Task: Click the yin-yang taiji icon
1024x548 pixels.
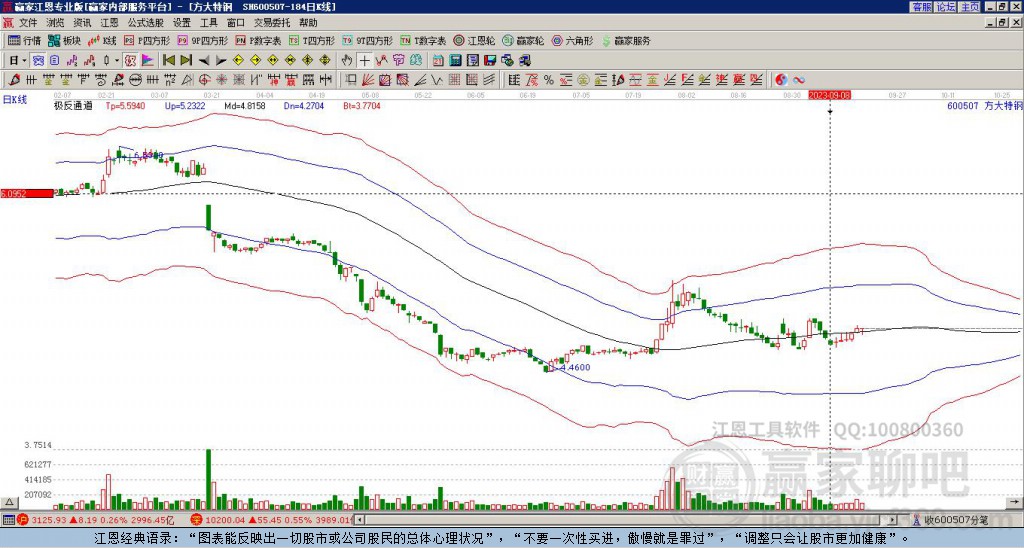Action: [x=781, y=80]
